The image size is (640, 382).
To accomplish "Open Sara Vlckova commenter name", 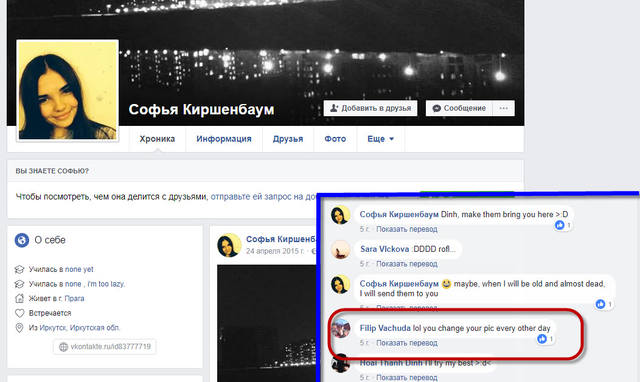I will pos(384,249).
